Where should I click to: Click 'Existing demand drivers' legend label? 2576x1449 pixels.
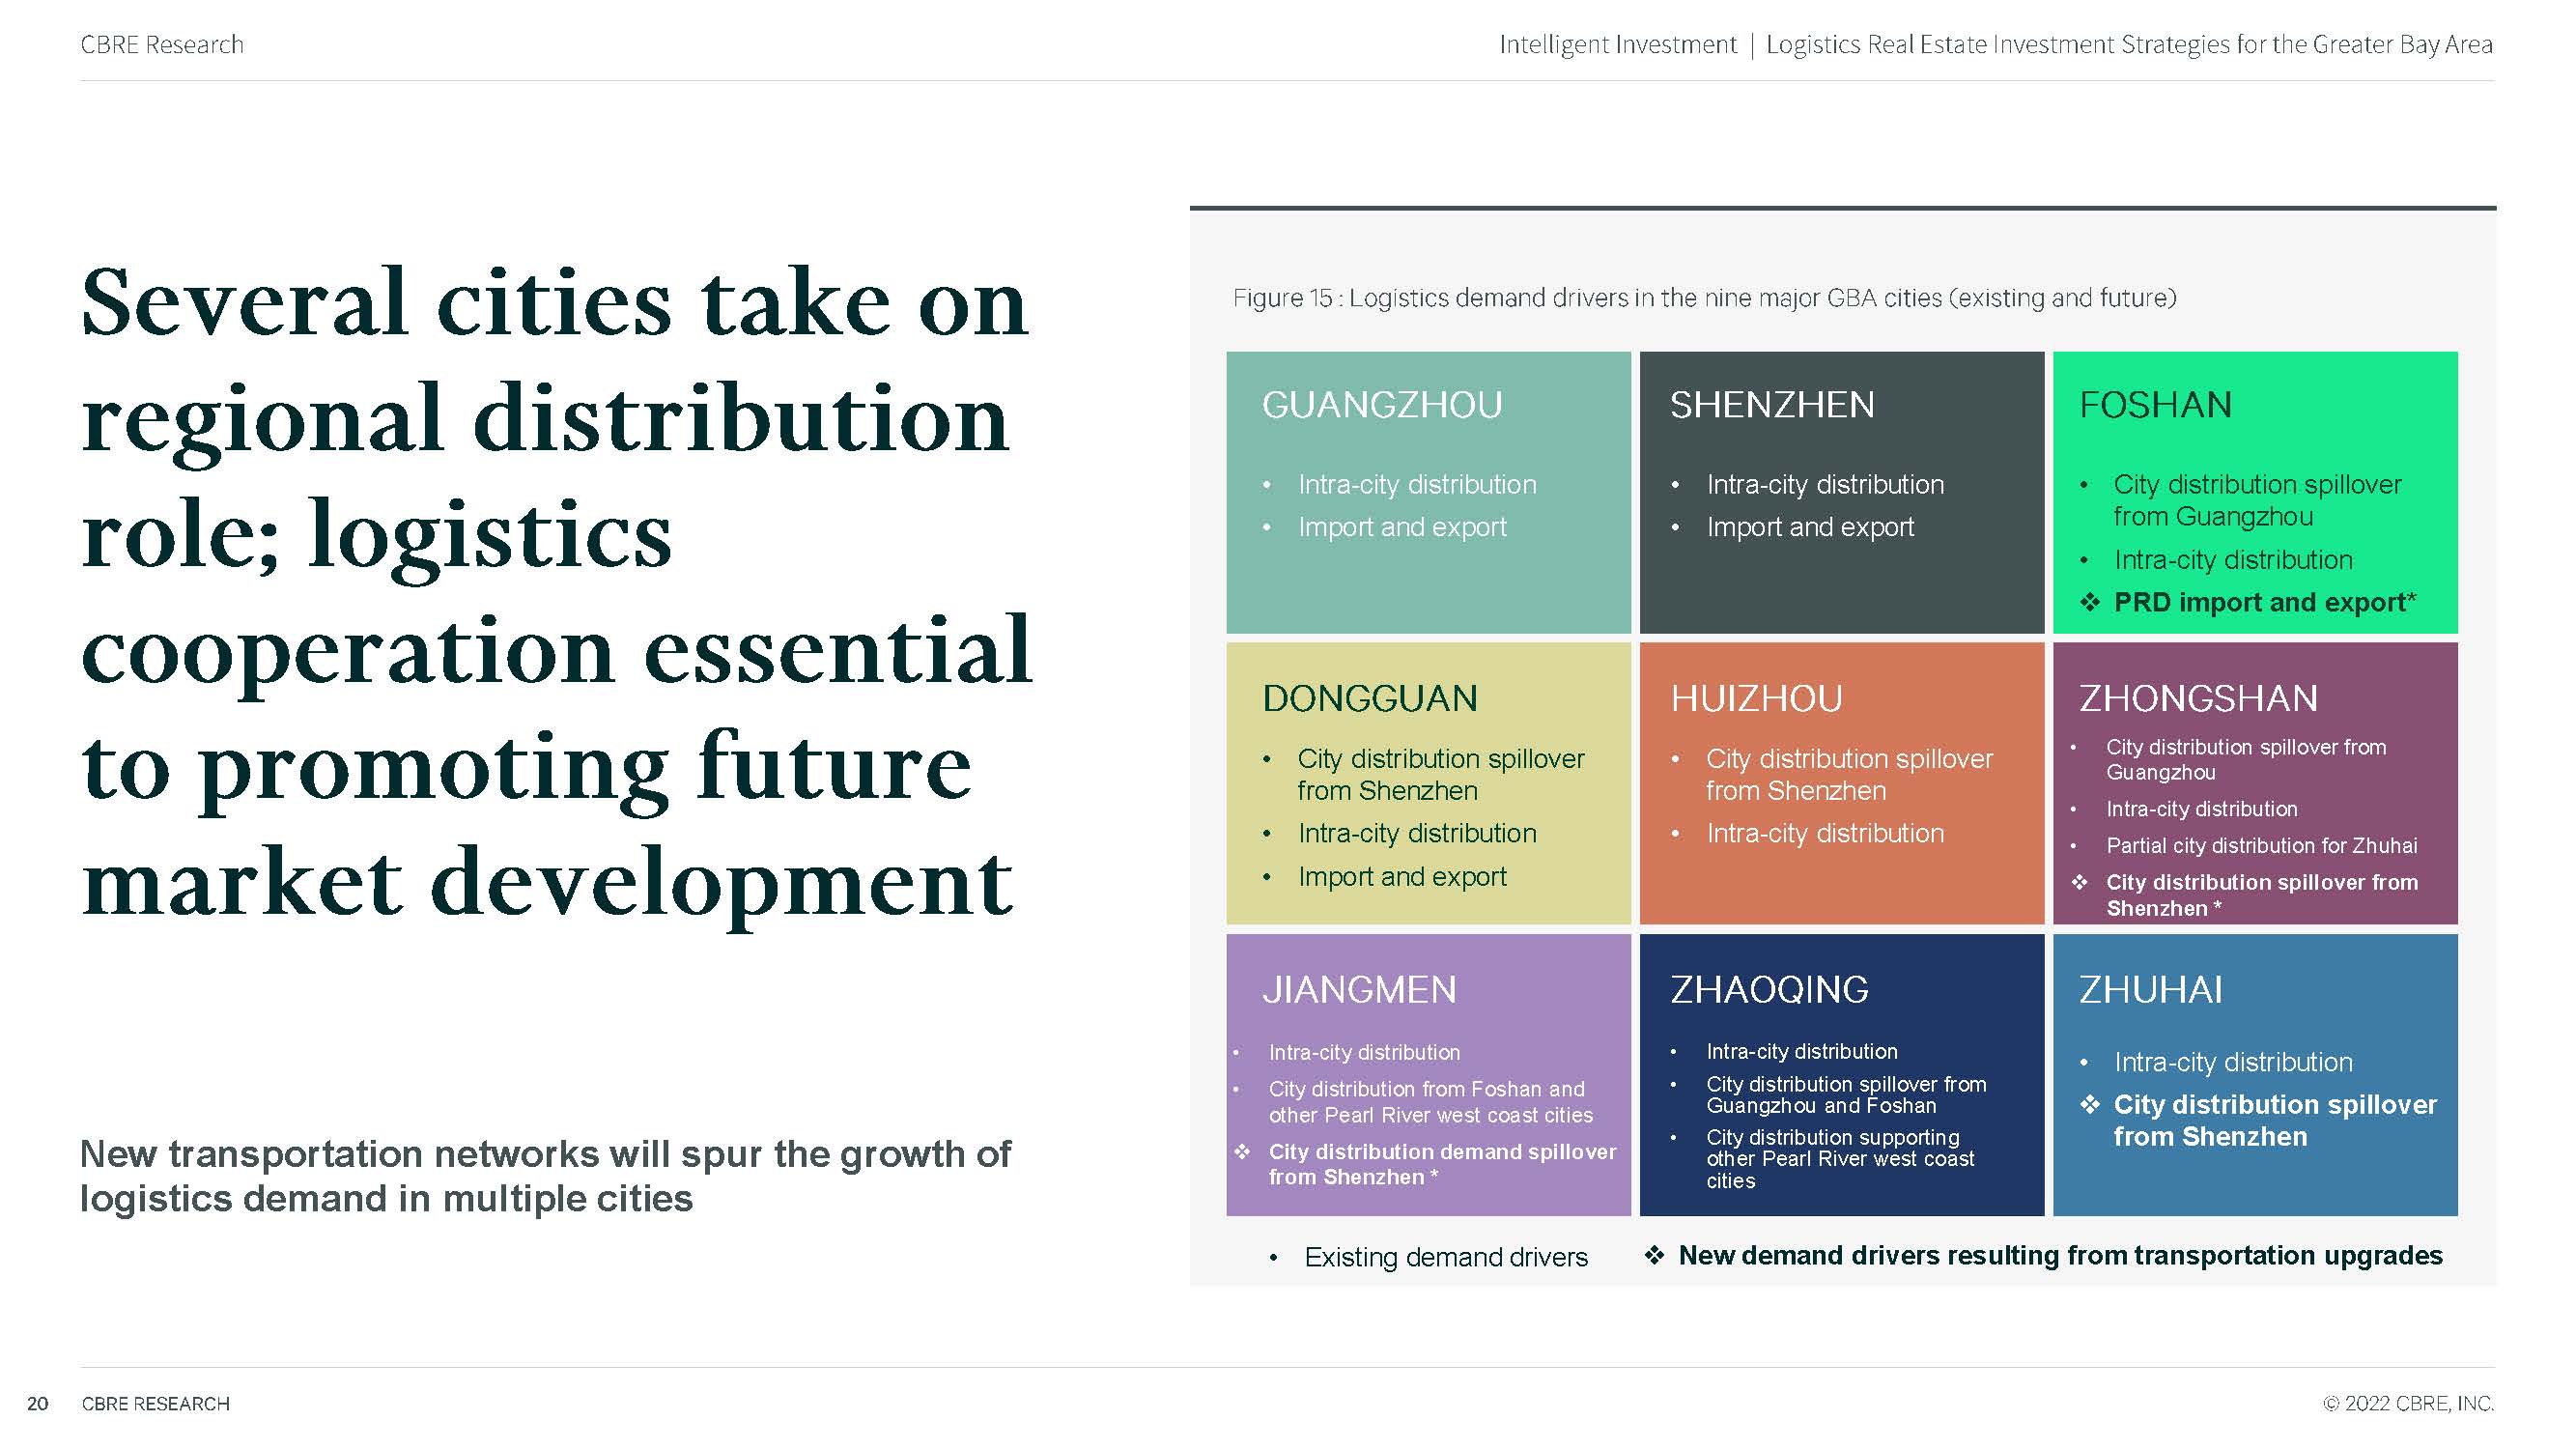(1445, 1257)
